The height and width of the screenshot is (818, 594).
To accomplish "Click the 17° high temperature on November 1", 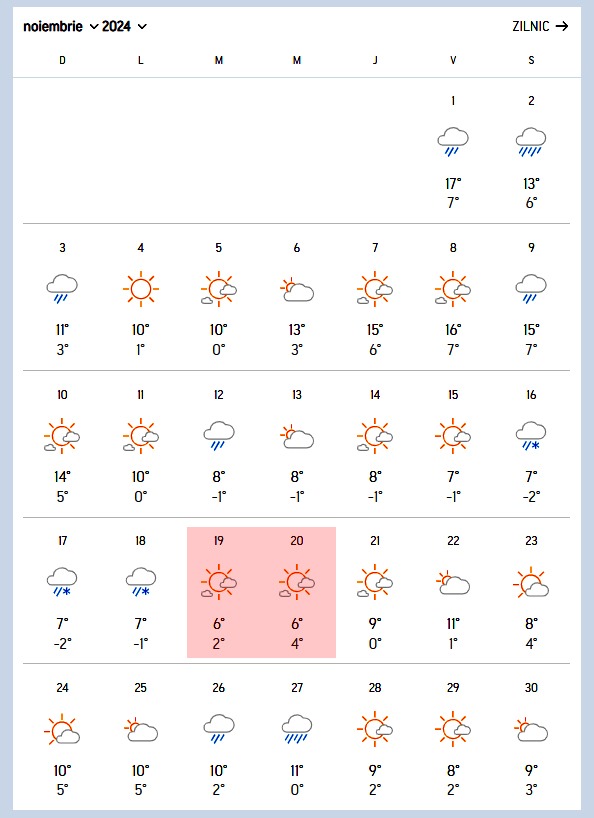I will click(x=453, y=184).
